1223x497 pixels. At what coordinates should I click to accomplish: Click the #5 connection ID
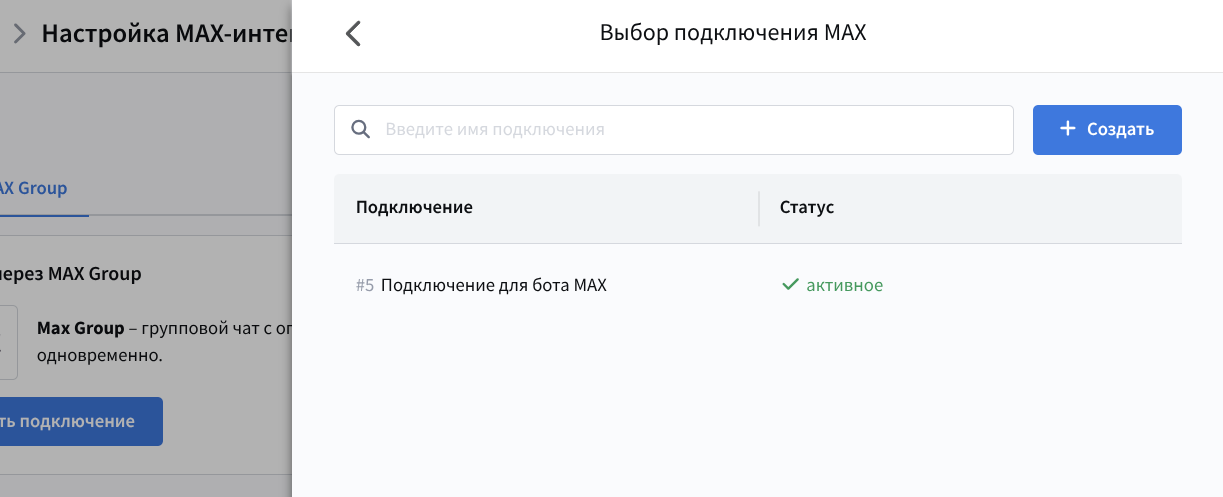pyautogui.click(x=364, y=286)
